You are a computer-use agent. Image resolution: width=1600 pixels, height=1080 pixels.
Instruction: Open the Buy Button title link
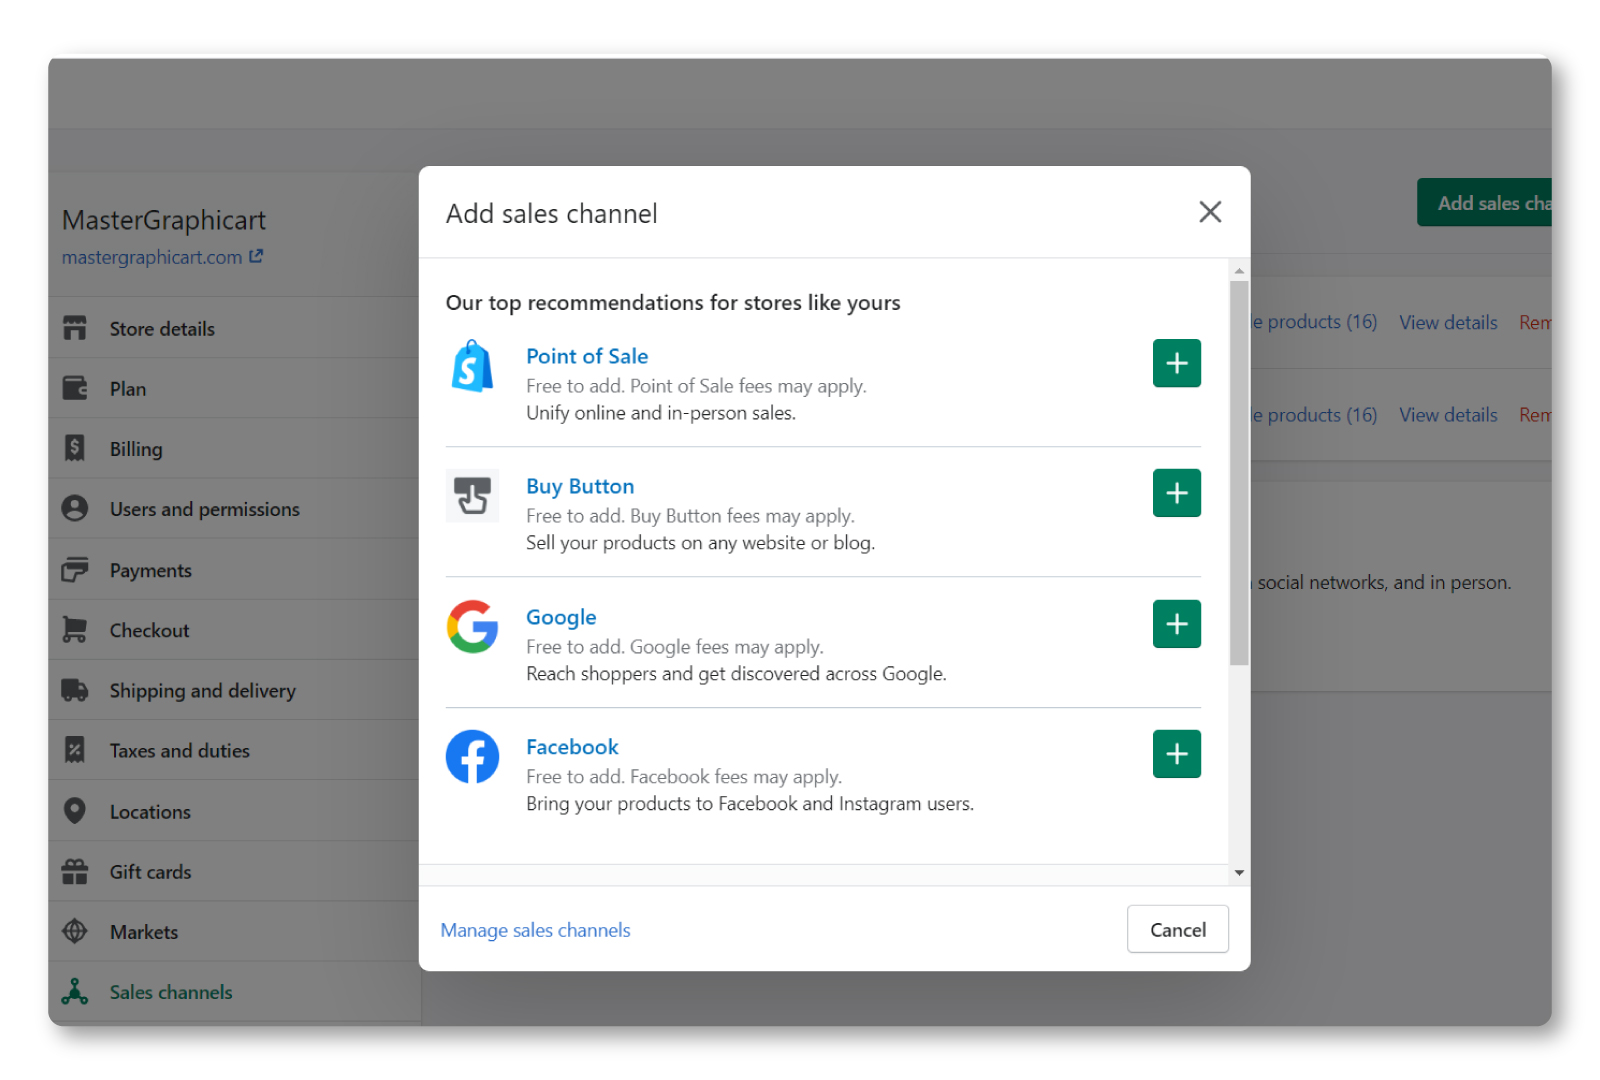tap(580, 486)
